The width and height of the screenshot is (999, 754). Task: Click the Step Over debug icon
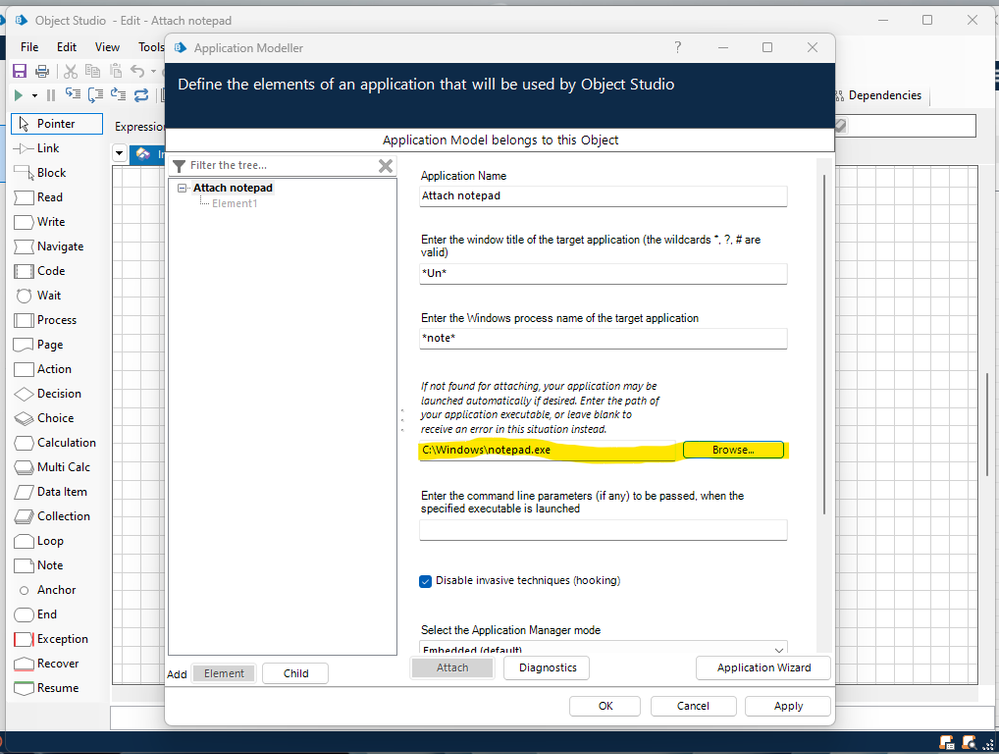[x=96, y=95]
